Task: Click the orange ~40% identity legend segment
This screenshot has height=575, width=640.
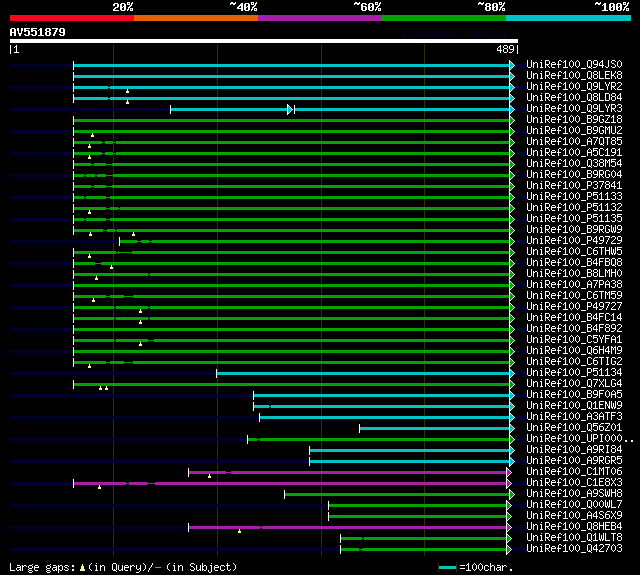Action: click(196, 18)
